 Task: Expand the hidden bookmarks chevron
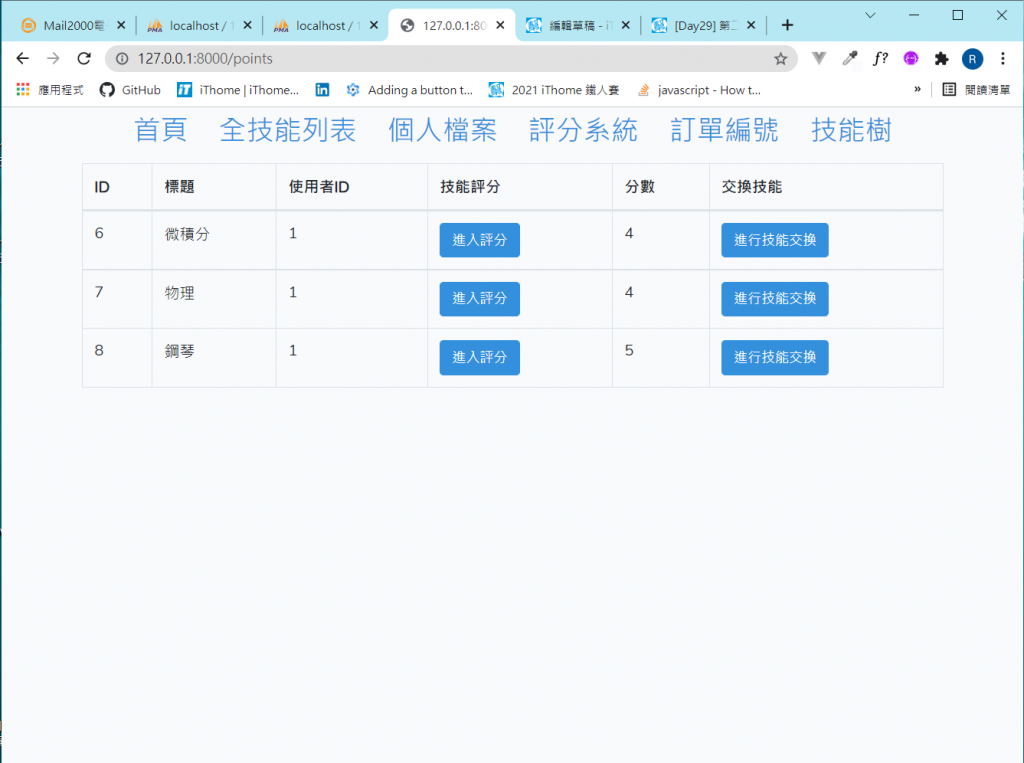click(x=918, y=89)
